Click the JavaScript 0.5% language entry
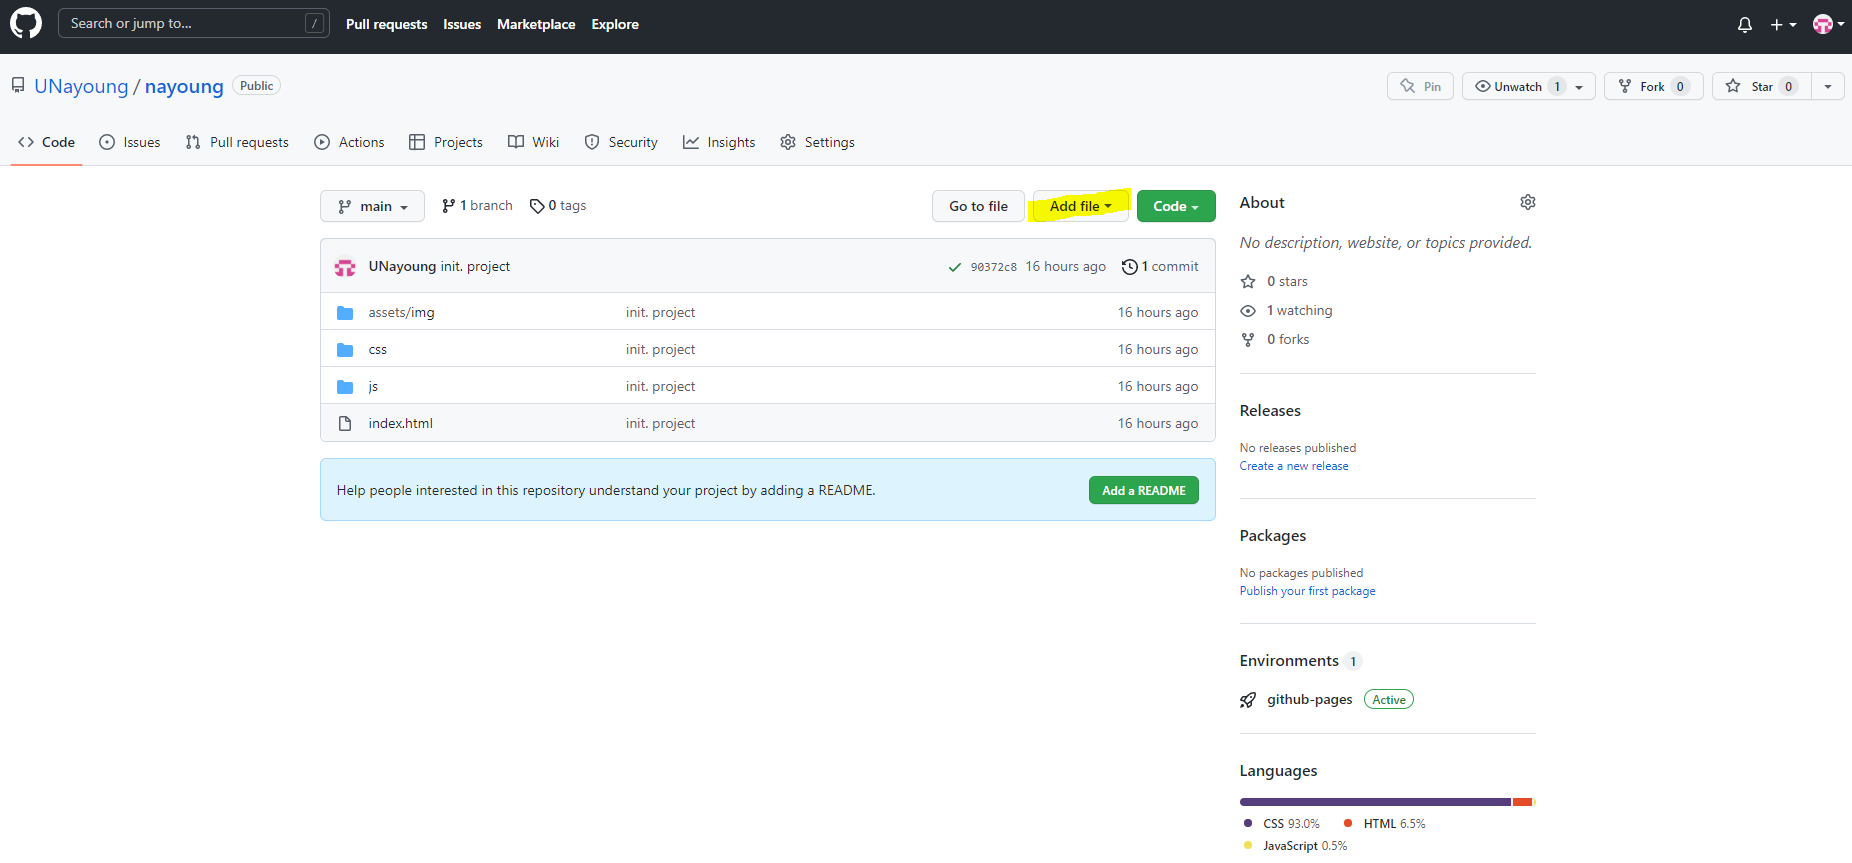 [x=1295, y=846]
